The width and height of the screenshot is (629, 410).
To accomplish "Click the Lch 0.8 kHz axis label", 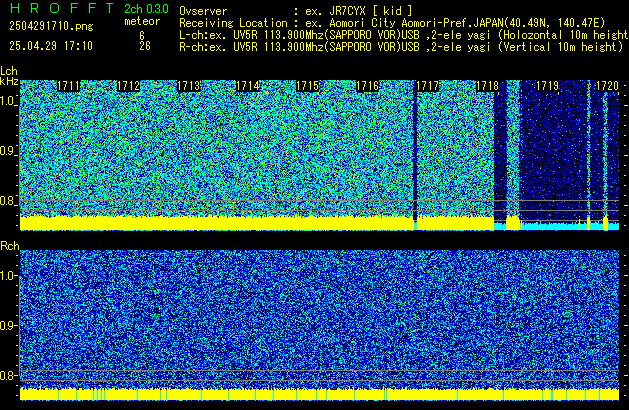I will pyautogui.click(x=8, y=201).
